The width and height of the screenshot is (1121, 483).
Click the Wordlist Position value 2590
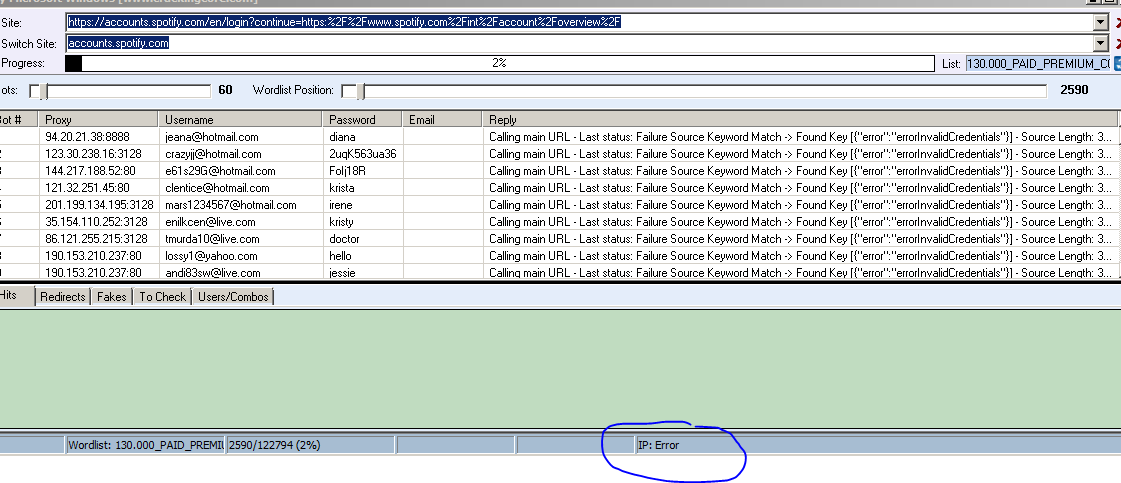(x=1074, y=90)
